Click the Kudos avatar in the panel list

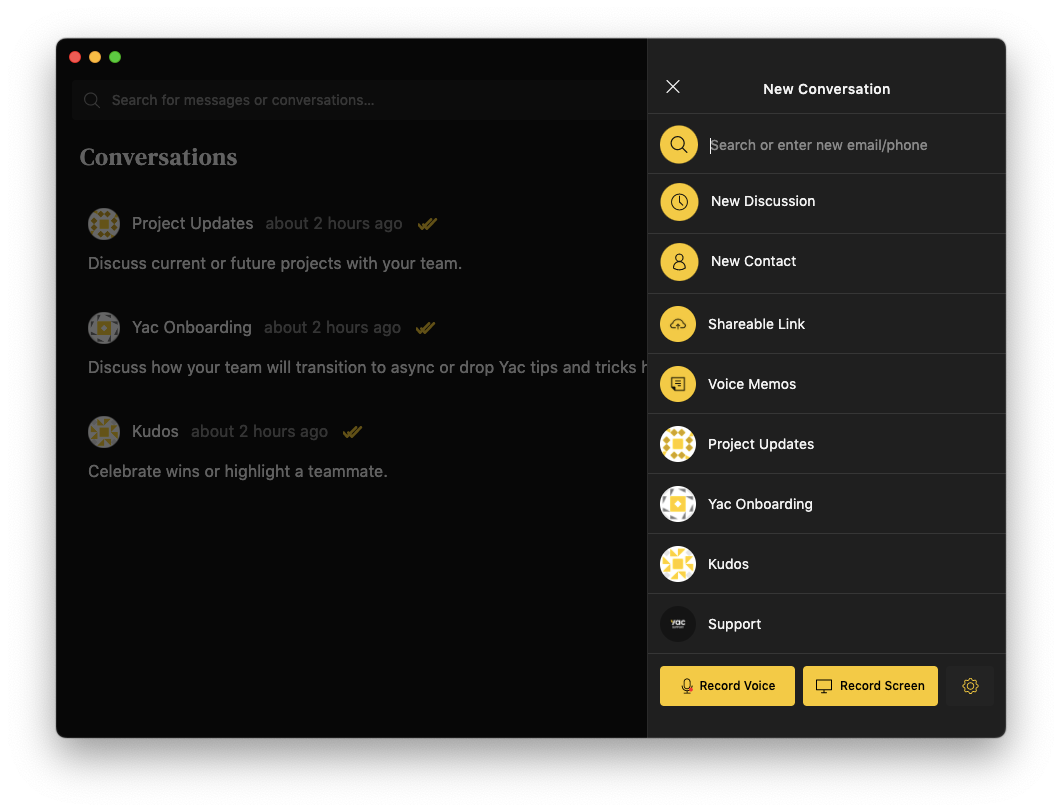[677, 564]
